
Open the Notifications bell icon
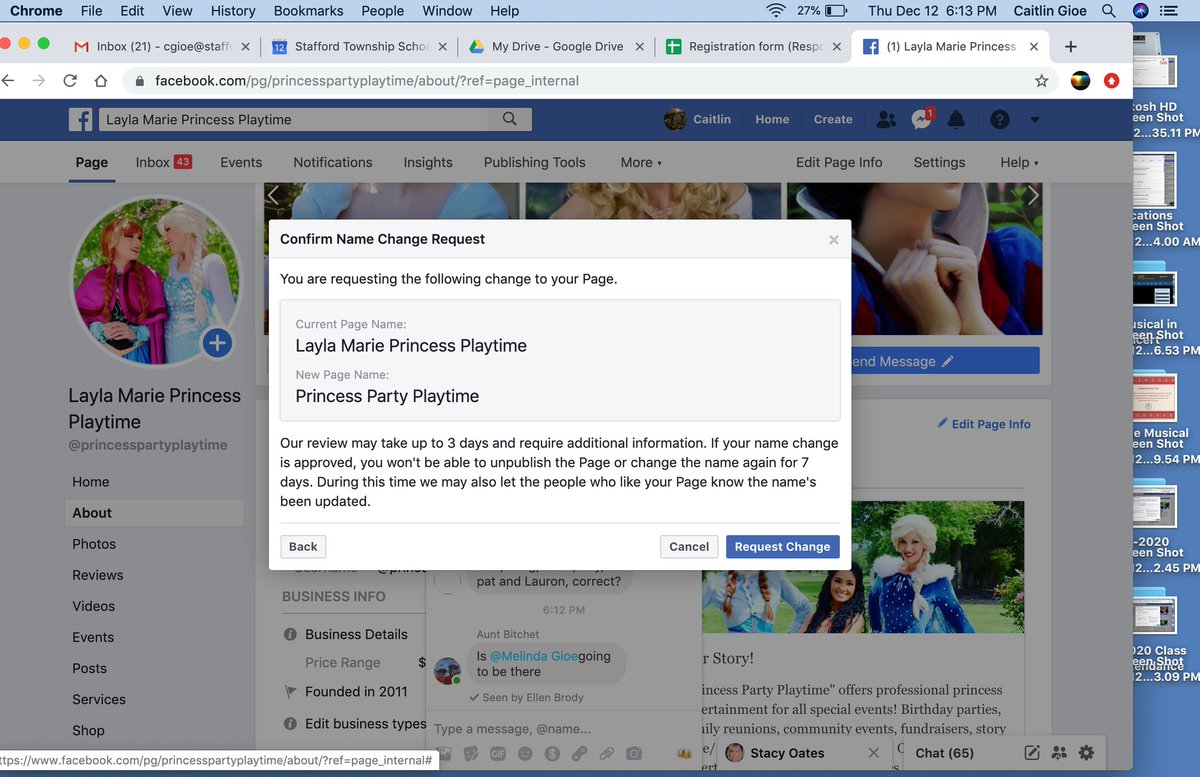click(x=957, y=119)
